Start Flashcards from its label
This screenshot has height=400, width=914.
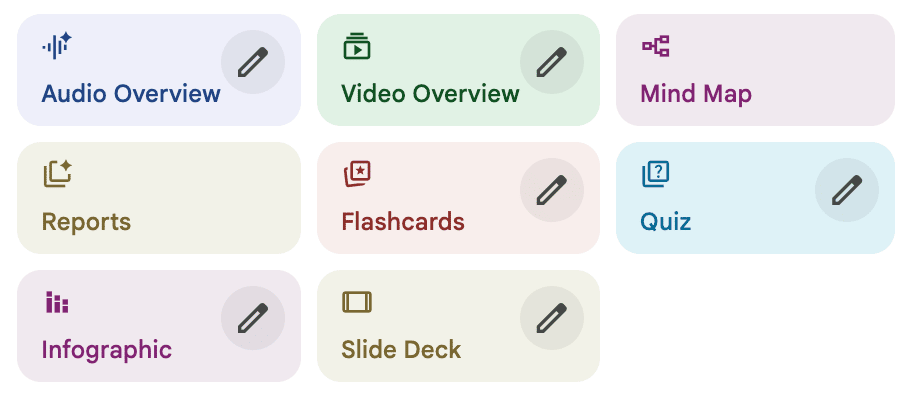click(403, 221)
